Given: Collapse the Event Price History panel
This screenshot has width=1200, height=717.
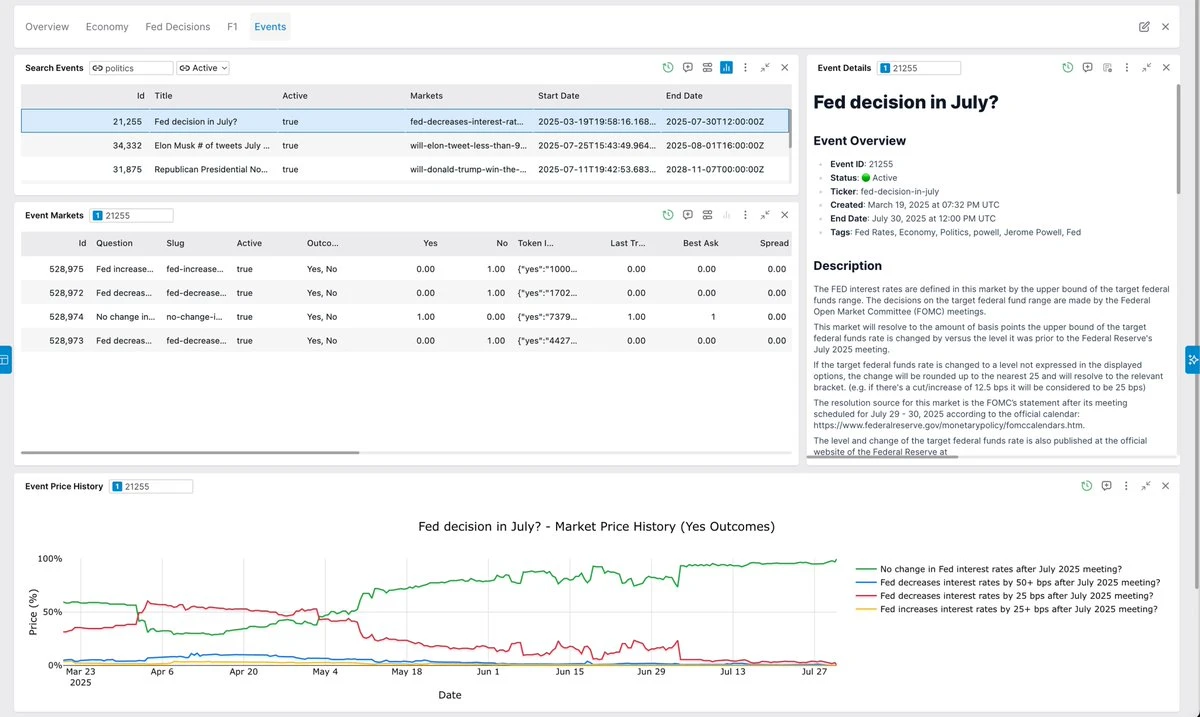Looking at the screenshot, I should pos(1146,486).
